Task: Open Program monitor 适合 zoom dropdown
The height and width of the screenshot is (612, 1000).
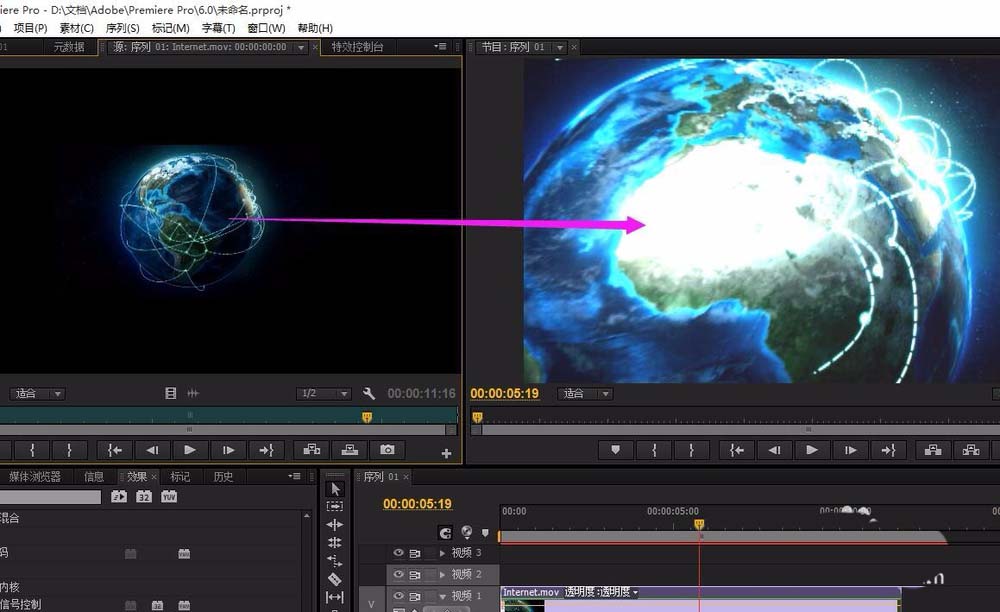Action: (x=584, y=394)
